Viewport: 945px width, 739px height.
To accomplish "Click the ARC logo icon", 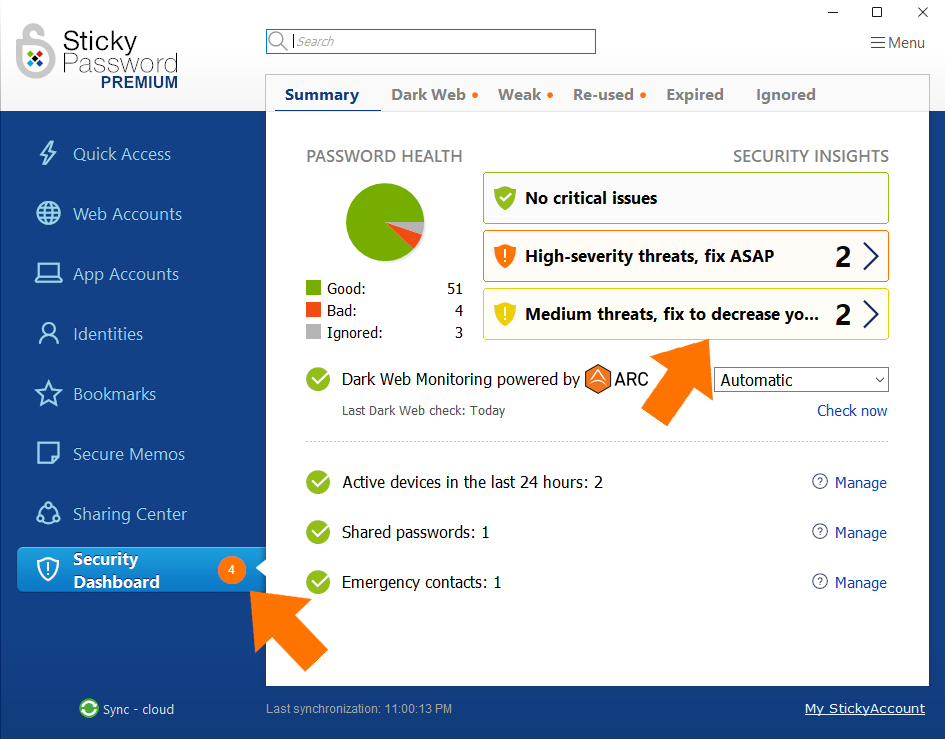I will pyautogui.click(x=598, y=379).
